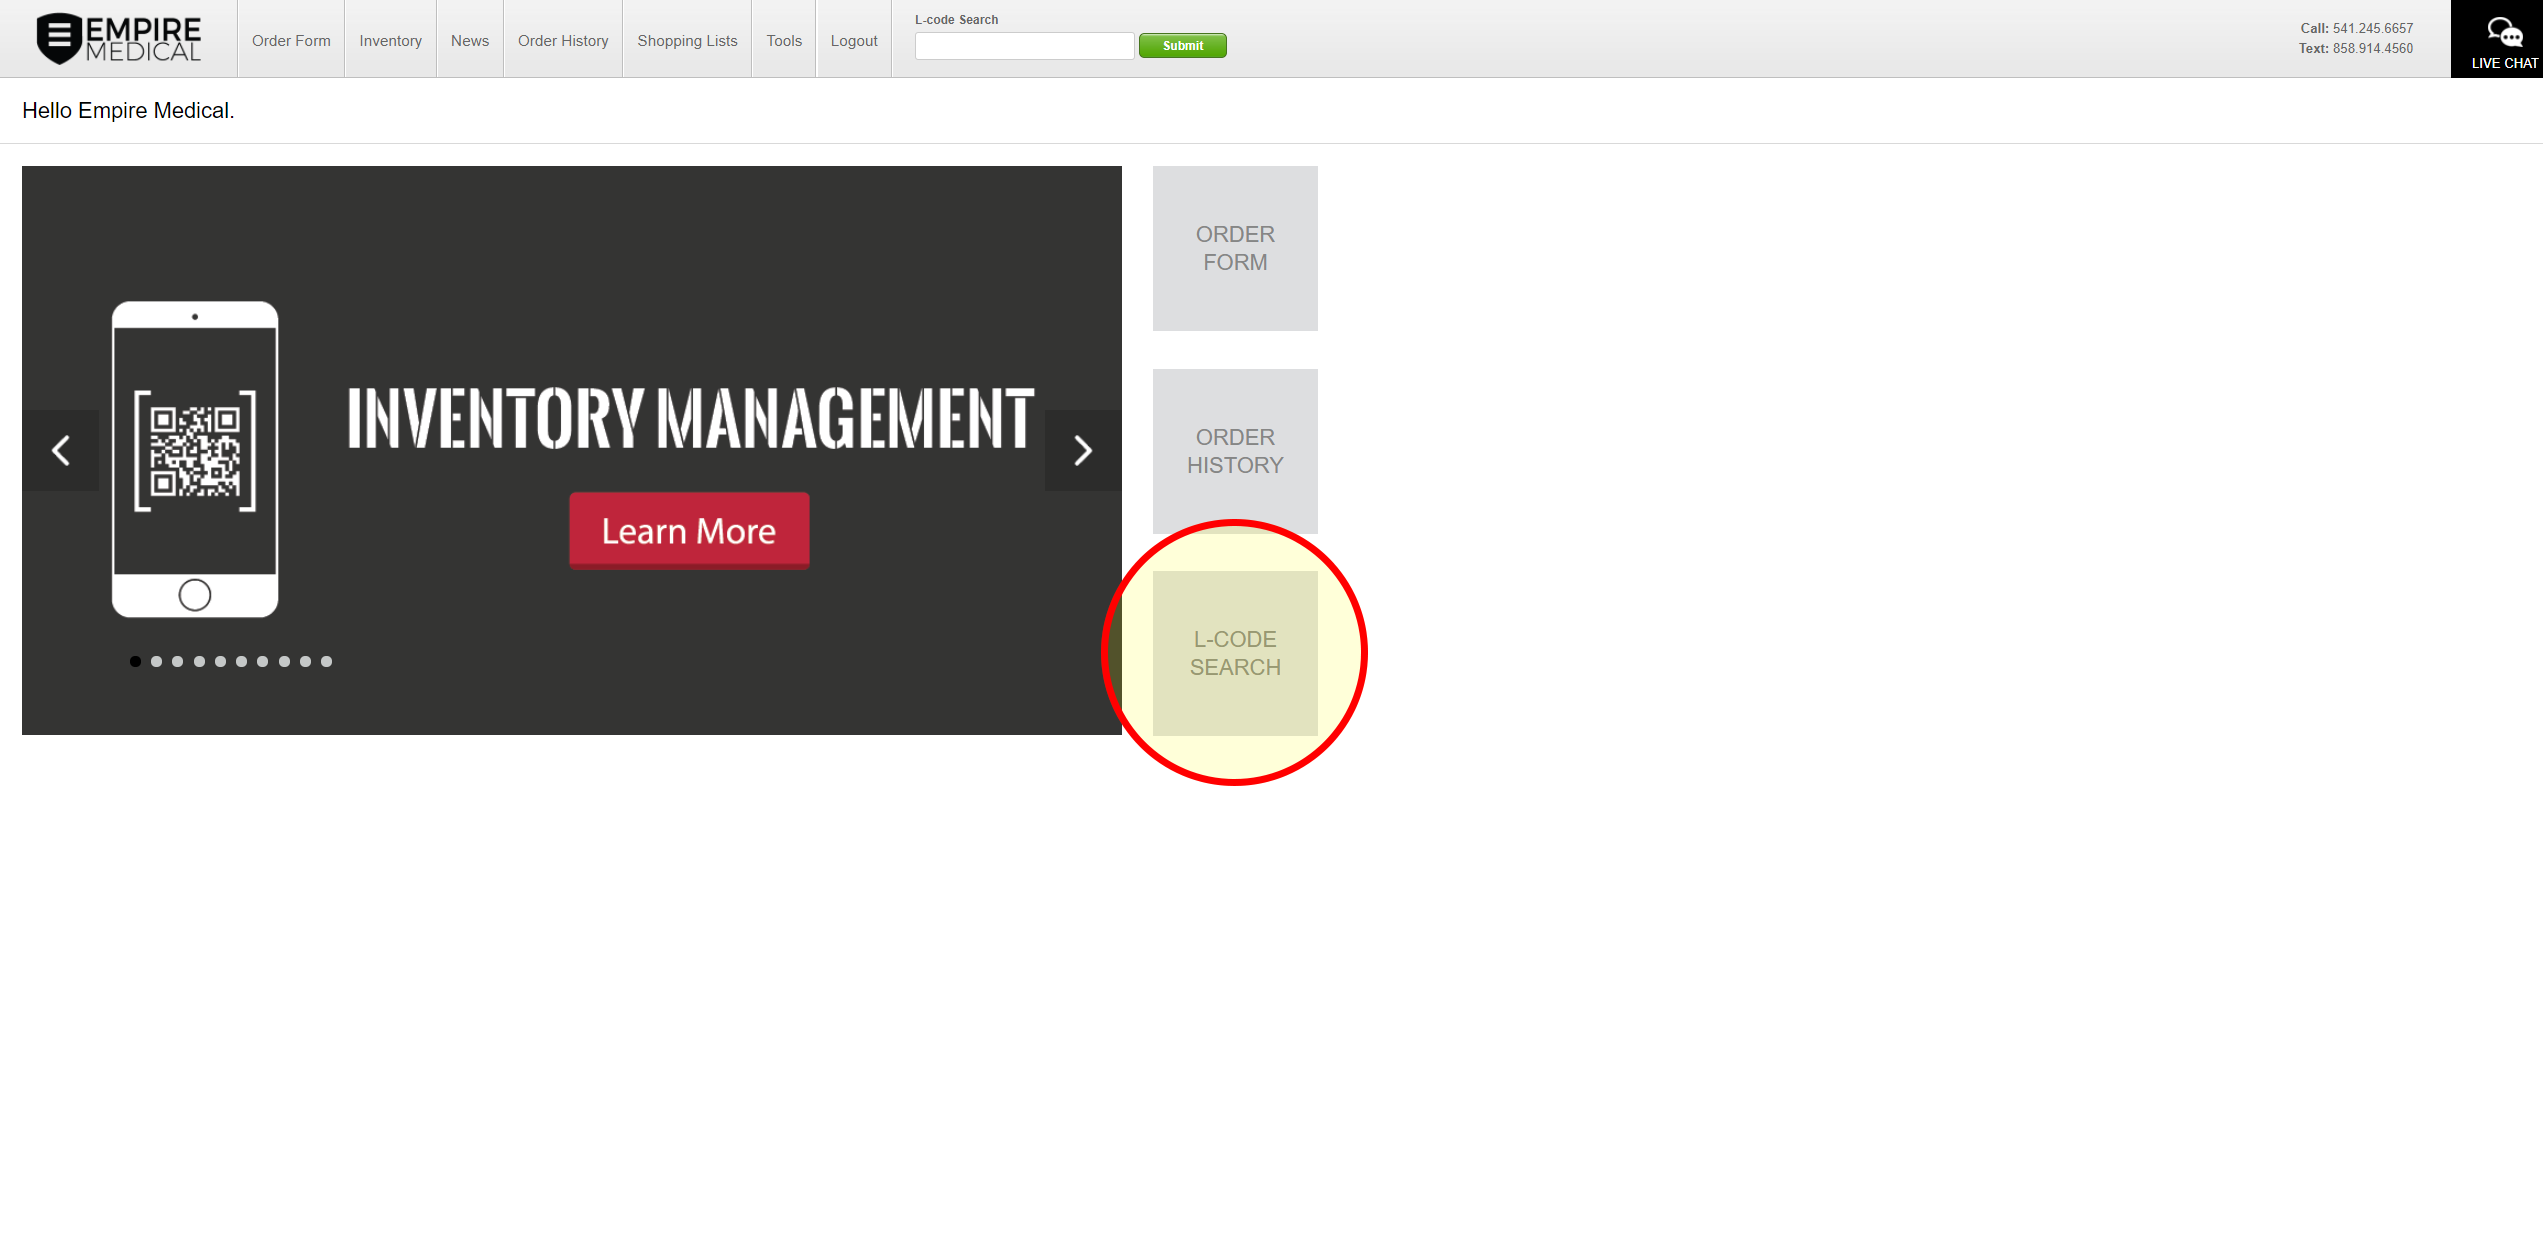The width and height of the screenshot is (2543, 1243).
Task: Select the eighth carousel dot indicator
Action: [284, 661]
